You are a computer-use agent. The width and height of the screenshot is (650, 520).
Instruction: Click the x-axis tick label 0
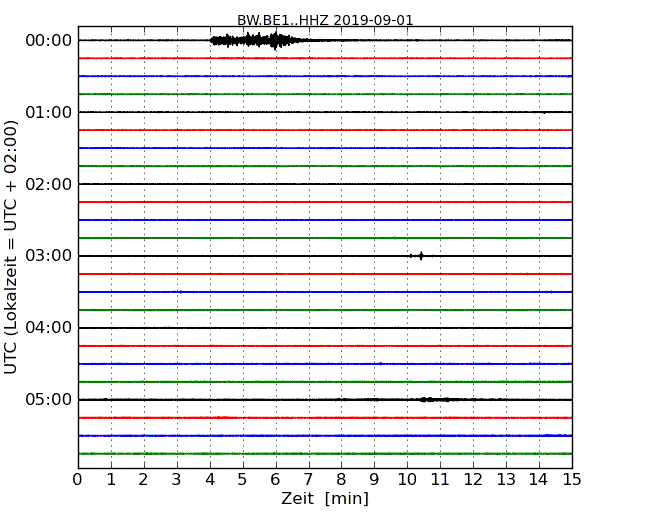(78, 479)
